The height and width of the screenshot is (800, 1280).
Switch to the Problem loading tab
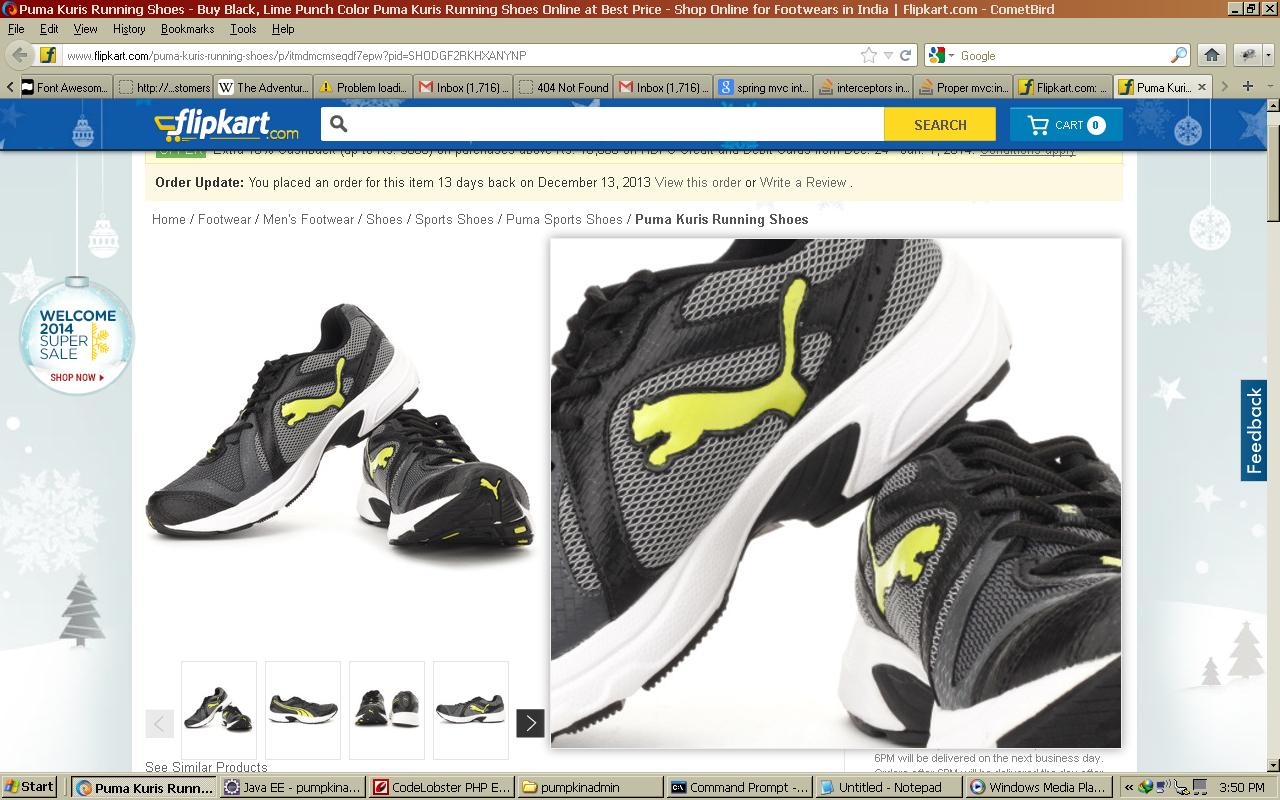[x=363, y=87]
